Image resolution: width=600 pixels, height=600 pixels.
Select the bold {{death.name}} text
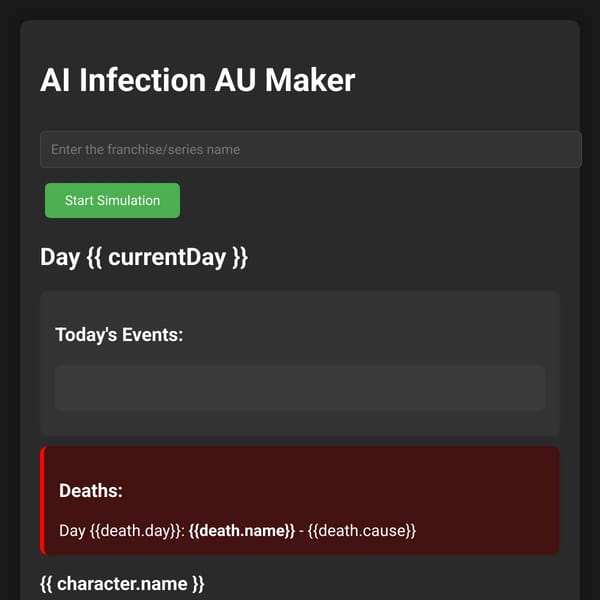pos(242,531)
